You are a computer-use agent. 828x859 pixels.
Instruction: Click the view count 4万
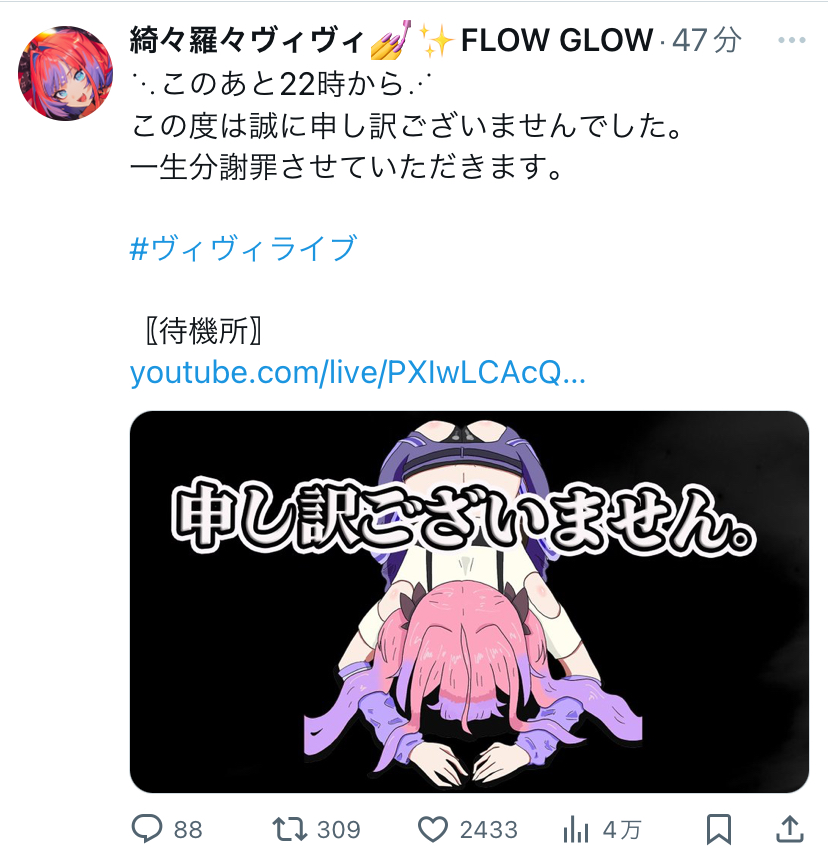[x=622, y=830]
